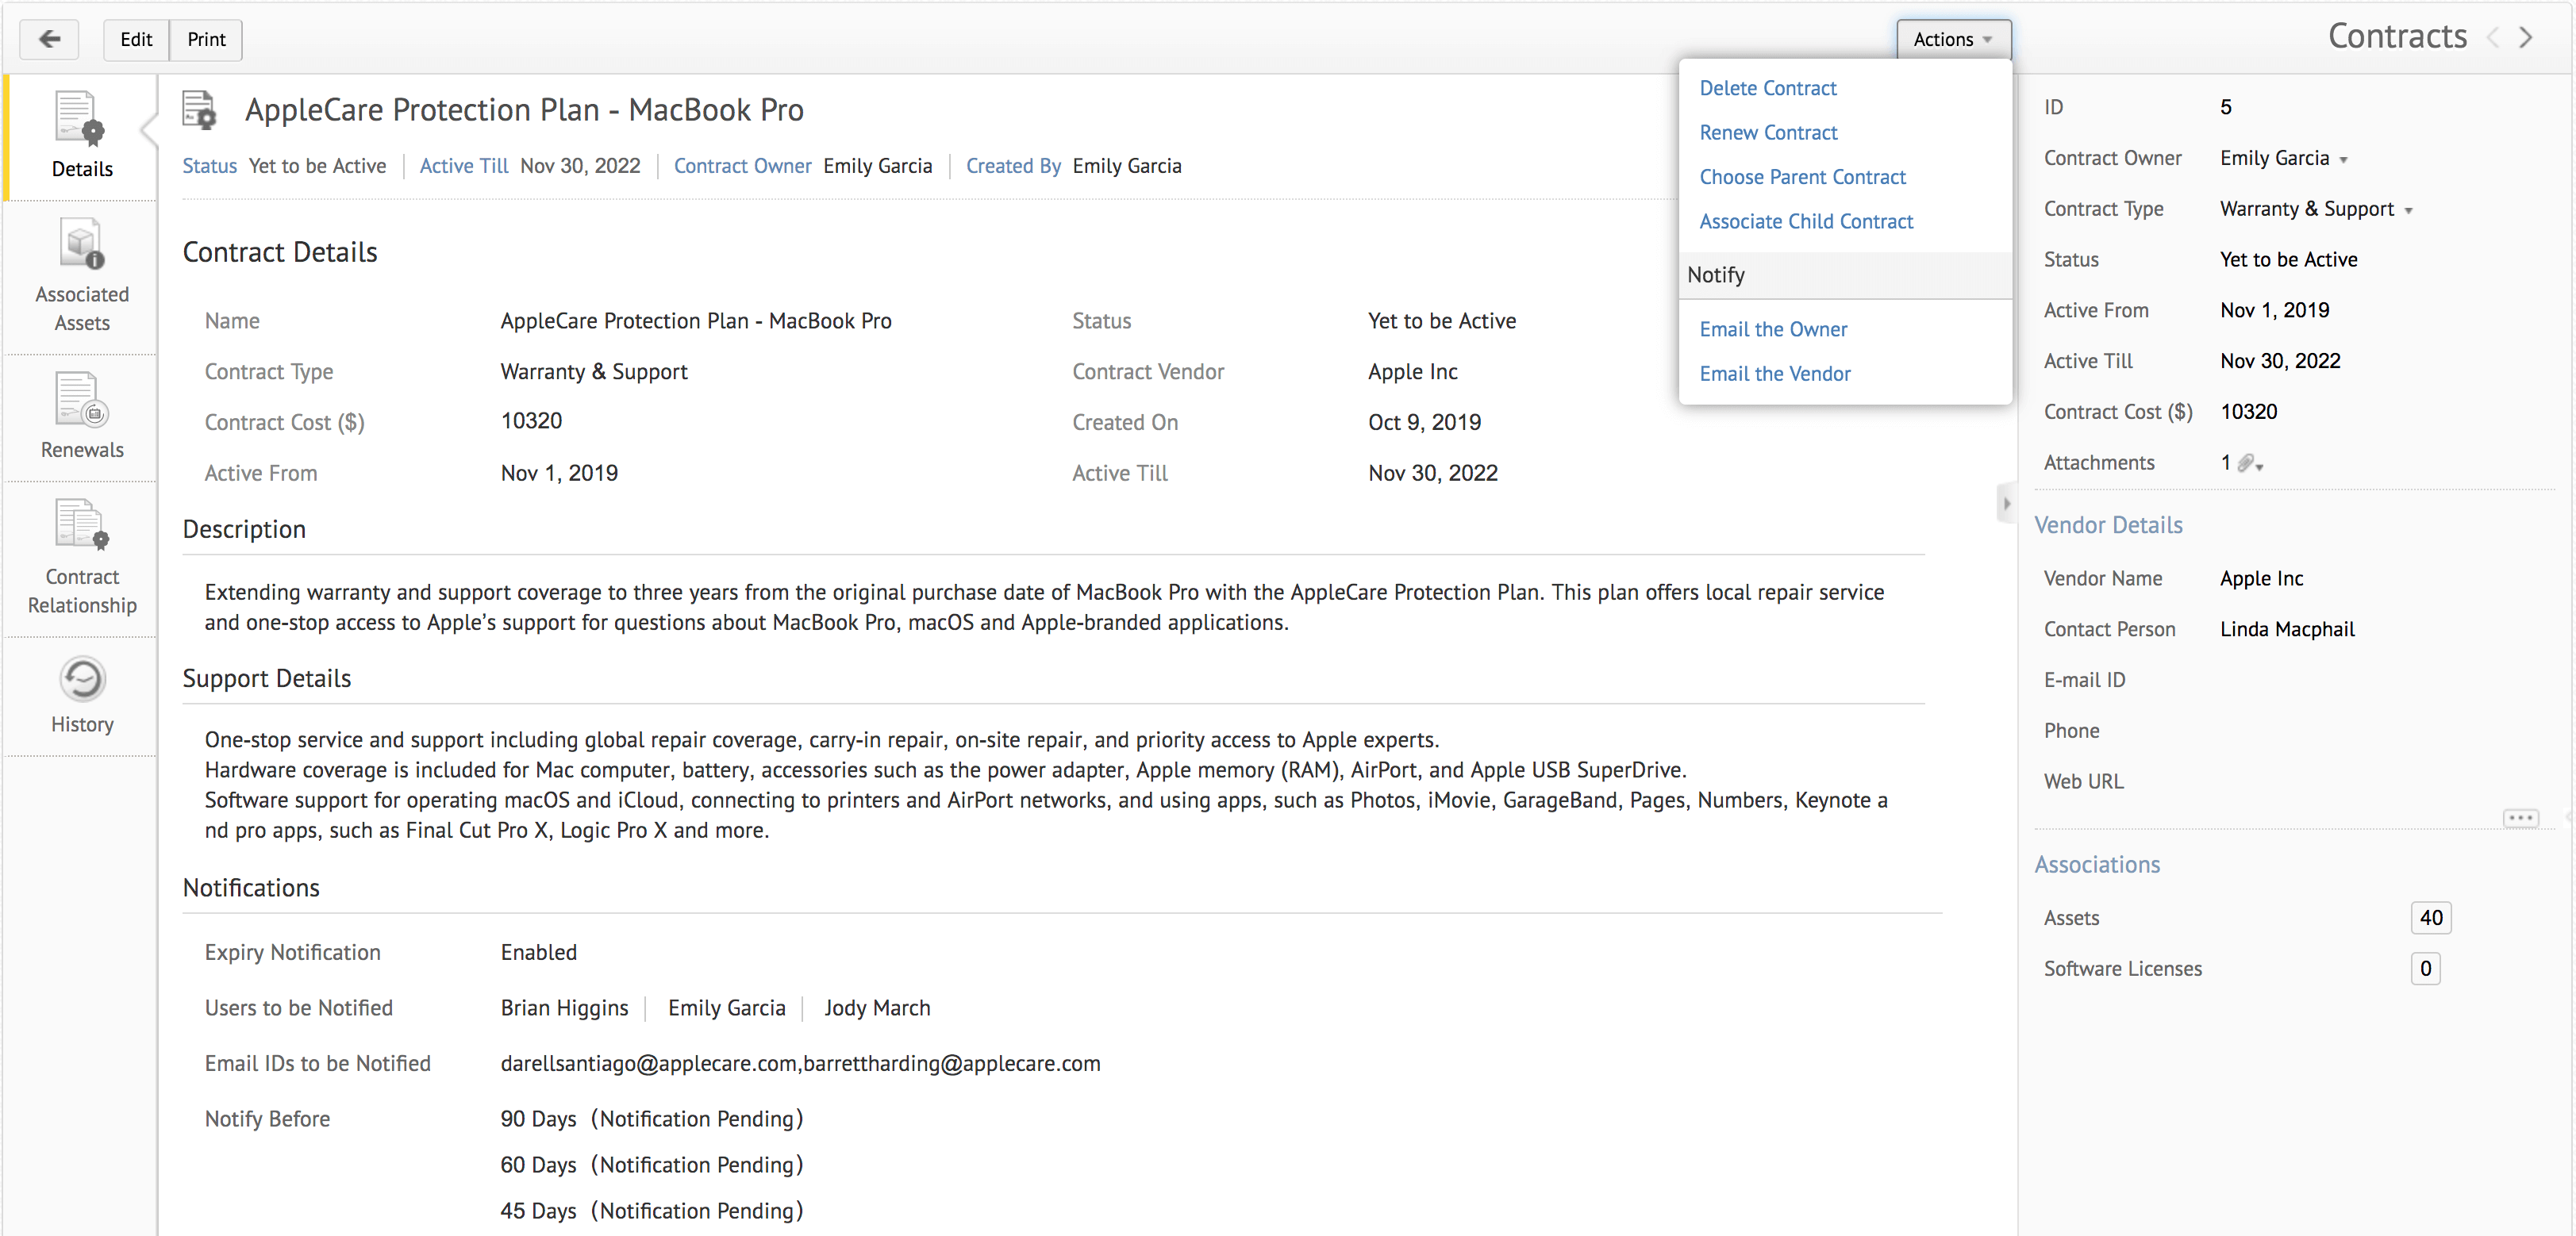Open Contract Type Warranty & Support dropdown
The width and height of the screenshot is (2576, 1236).
click(2315, 209)
